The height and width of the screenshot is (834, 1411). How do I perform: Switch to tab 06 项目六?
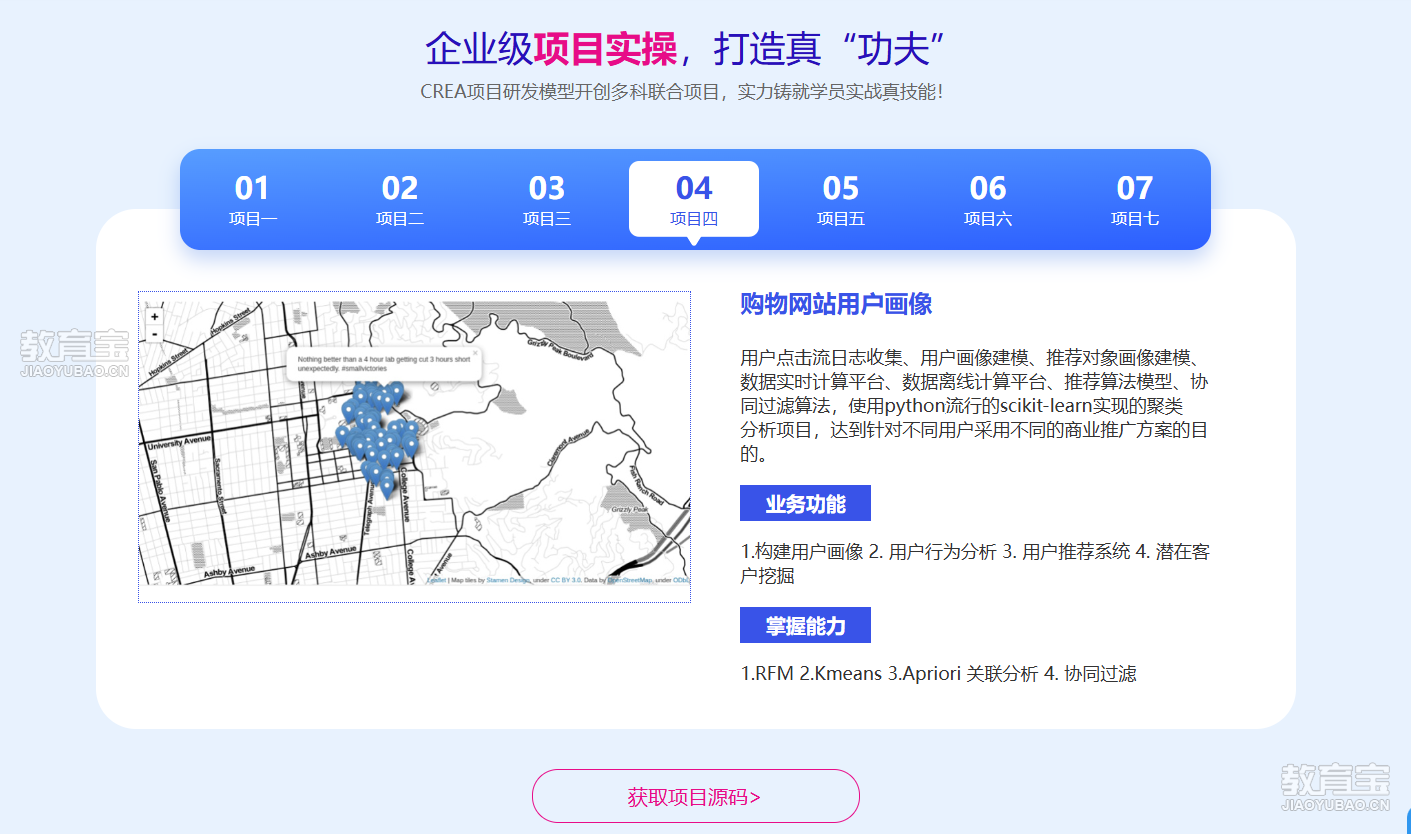pyautogui.click(x=987, y=200)
